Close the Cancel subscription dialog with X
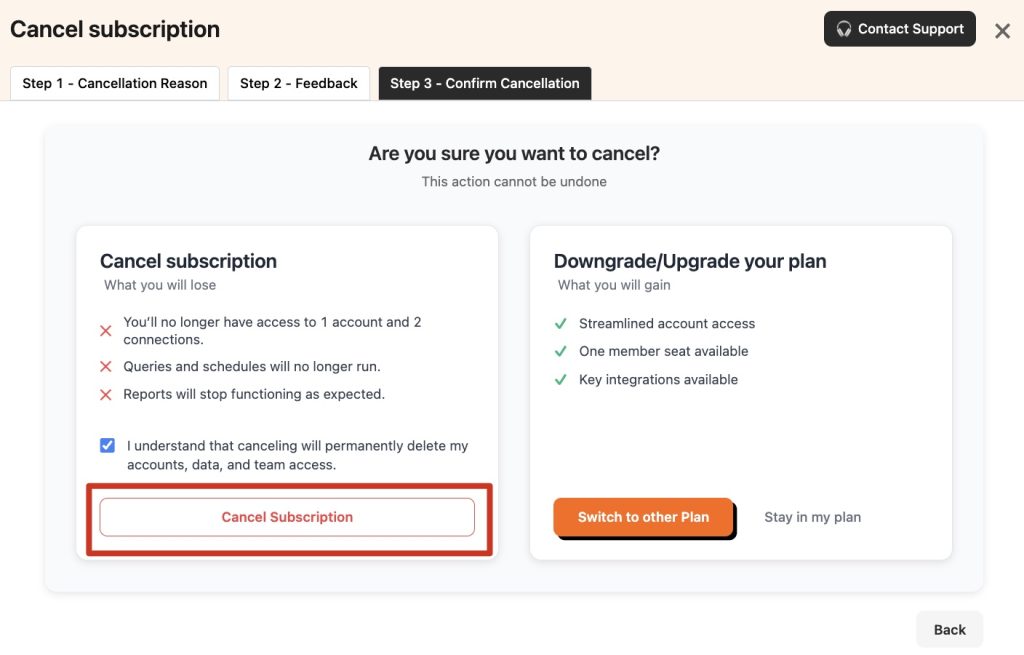Viewport: 1024px width, 655px height. point(1002,31)
